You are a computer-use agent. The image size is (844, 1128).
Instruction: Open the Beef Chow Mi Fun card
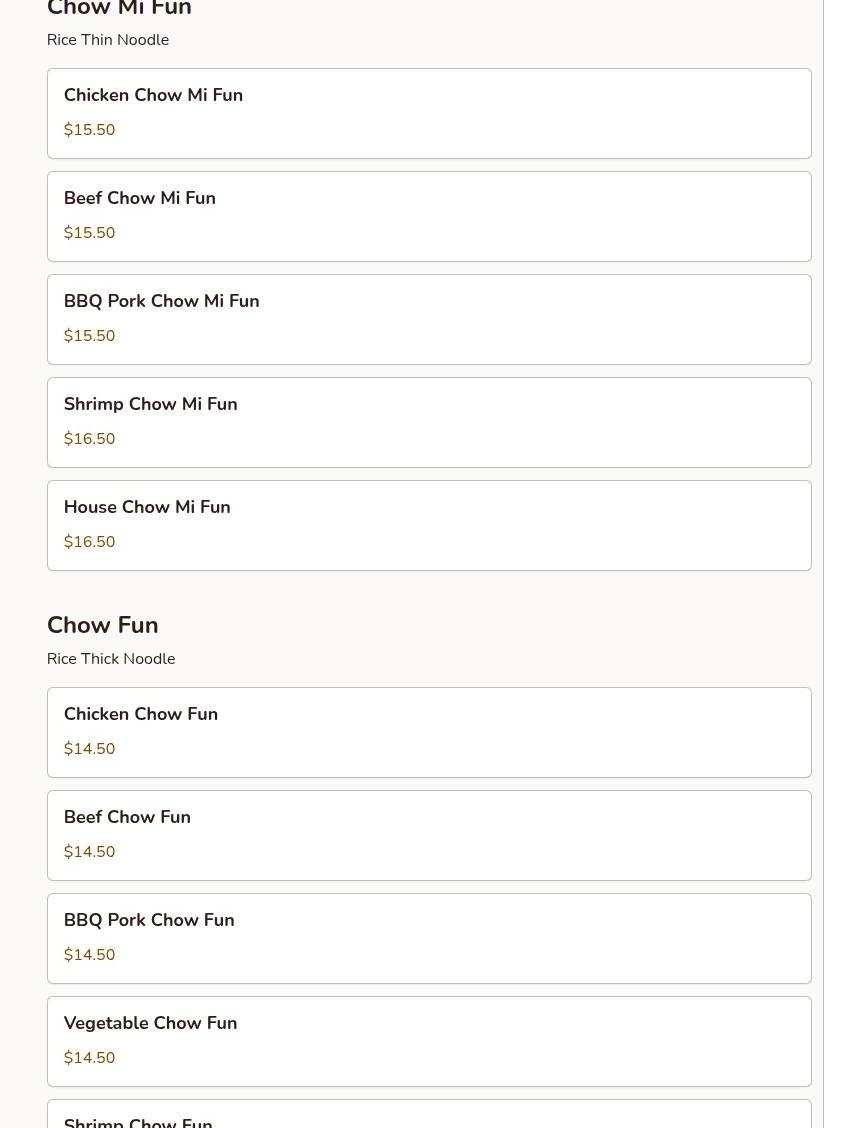coord(429,217)
